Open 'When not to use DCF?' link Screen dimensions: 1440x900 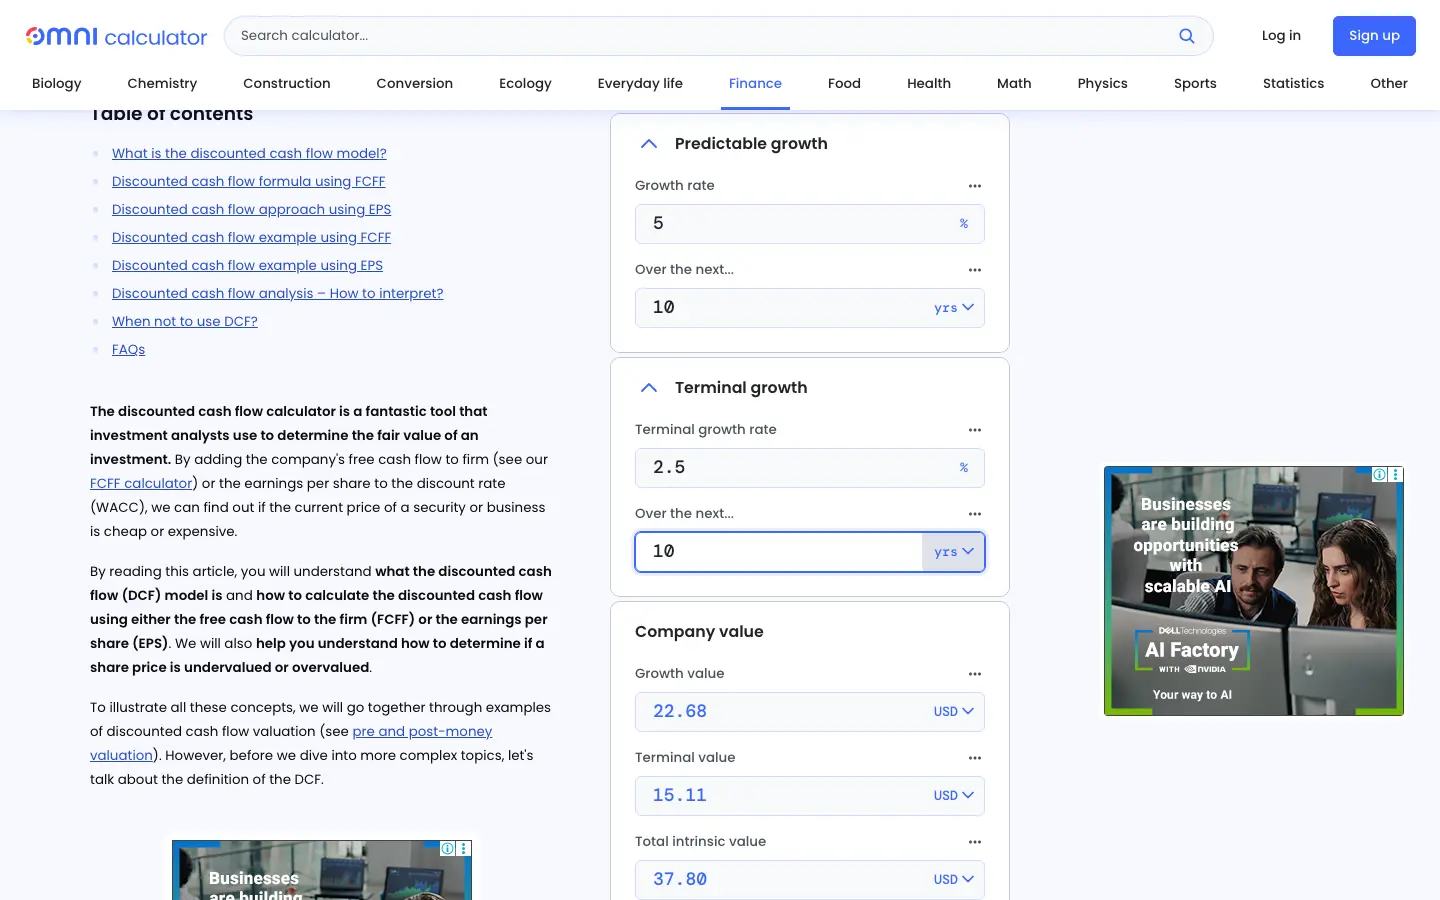(185, 321)
